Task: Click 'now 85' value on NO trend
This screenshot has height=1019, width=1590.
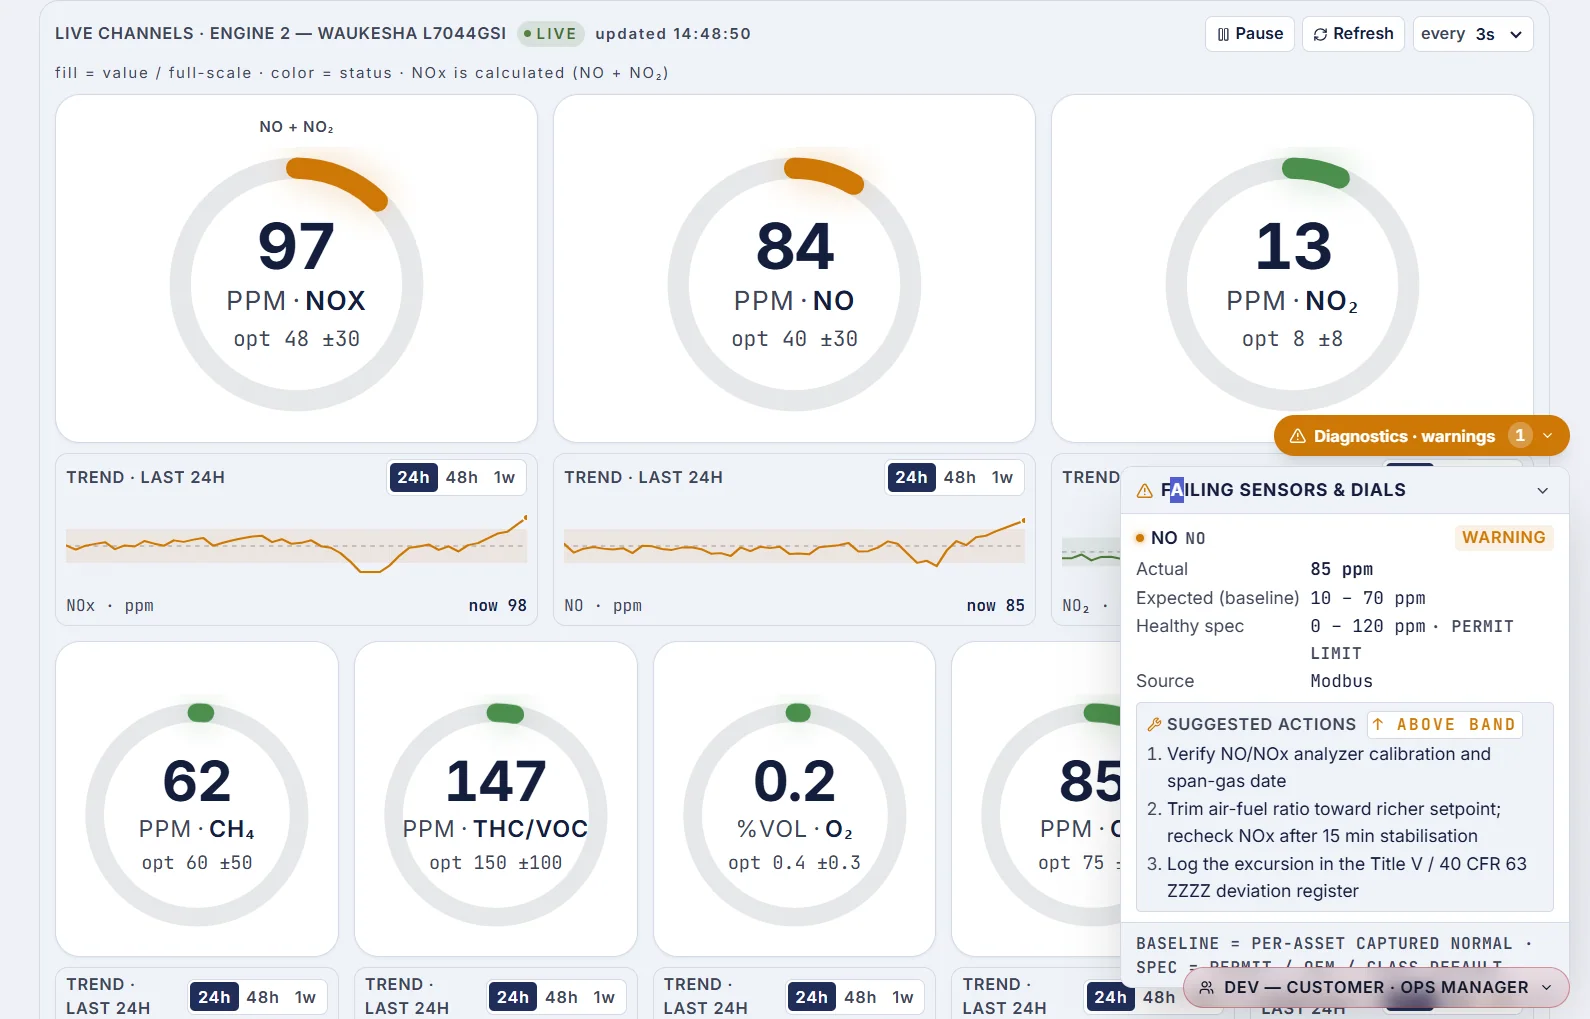Action: click(x=996, y=606)
